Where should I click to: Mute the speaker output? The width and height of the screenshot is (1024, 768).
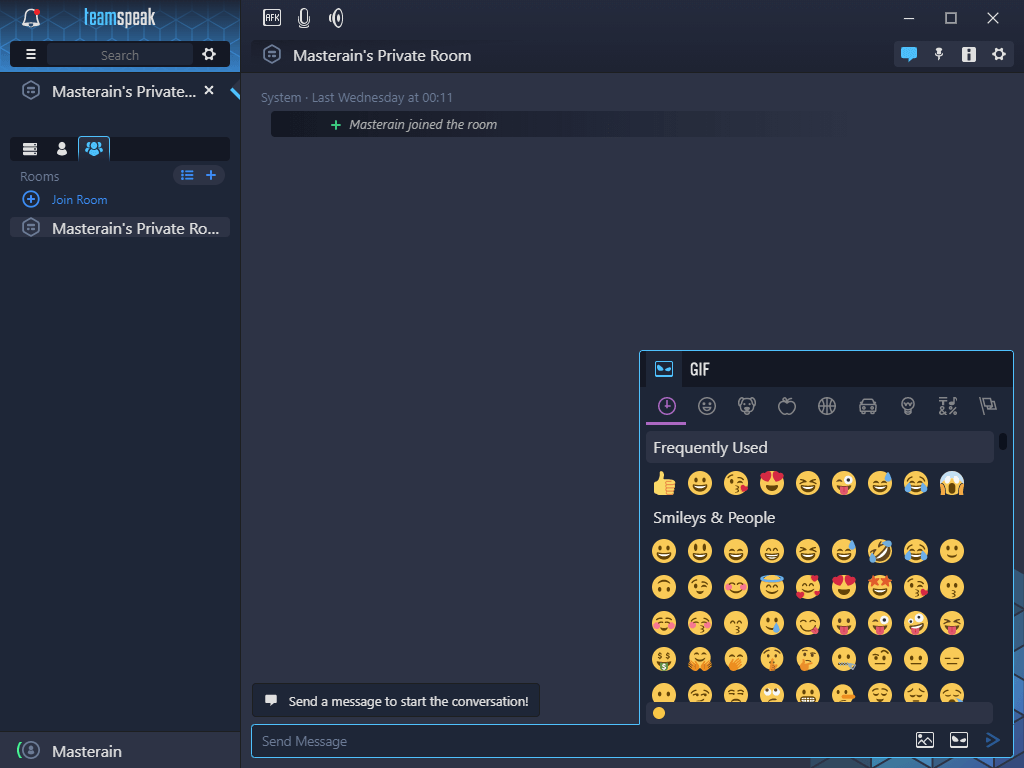coord(336,18)
